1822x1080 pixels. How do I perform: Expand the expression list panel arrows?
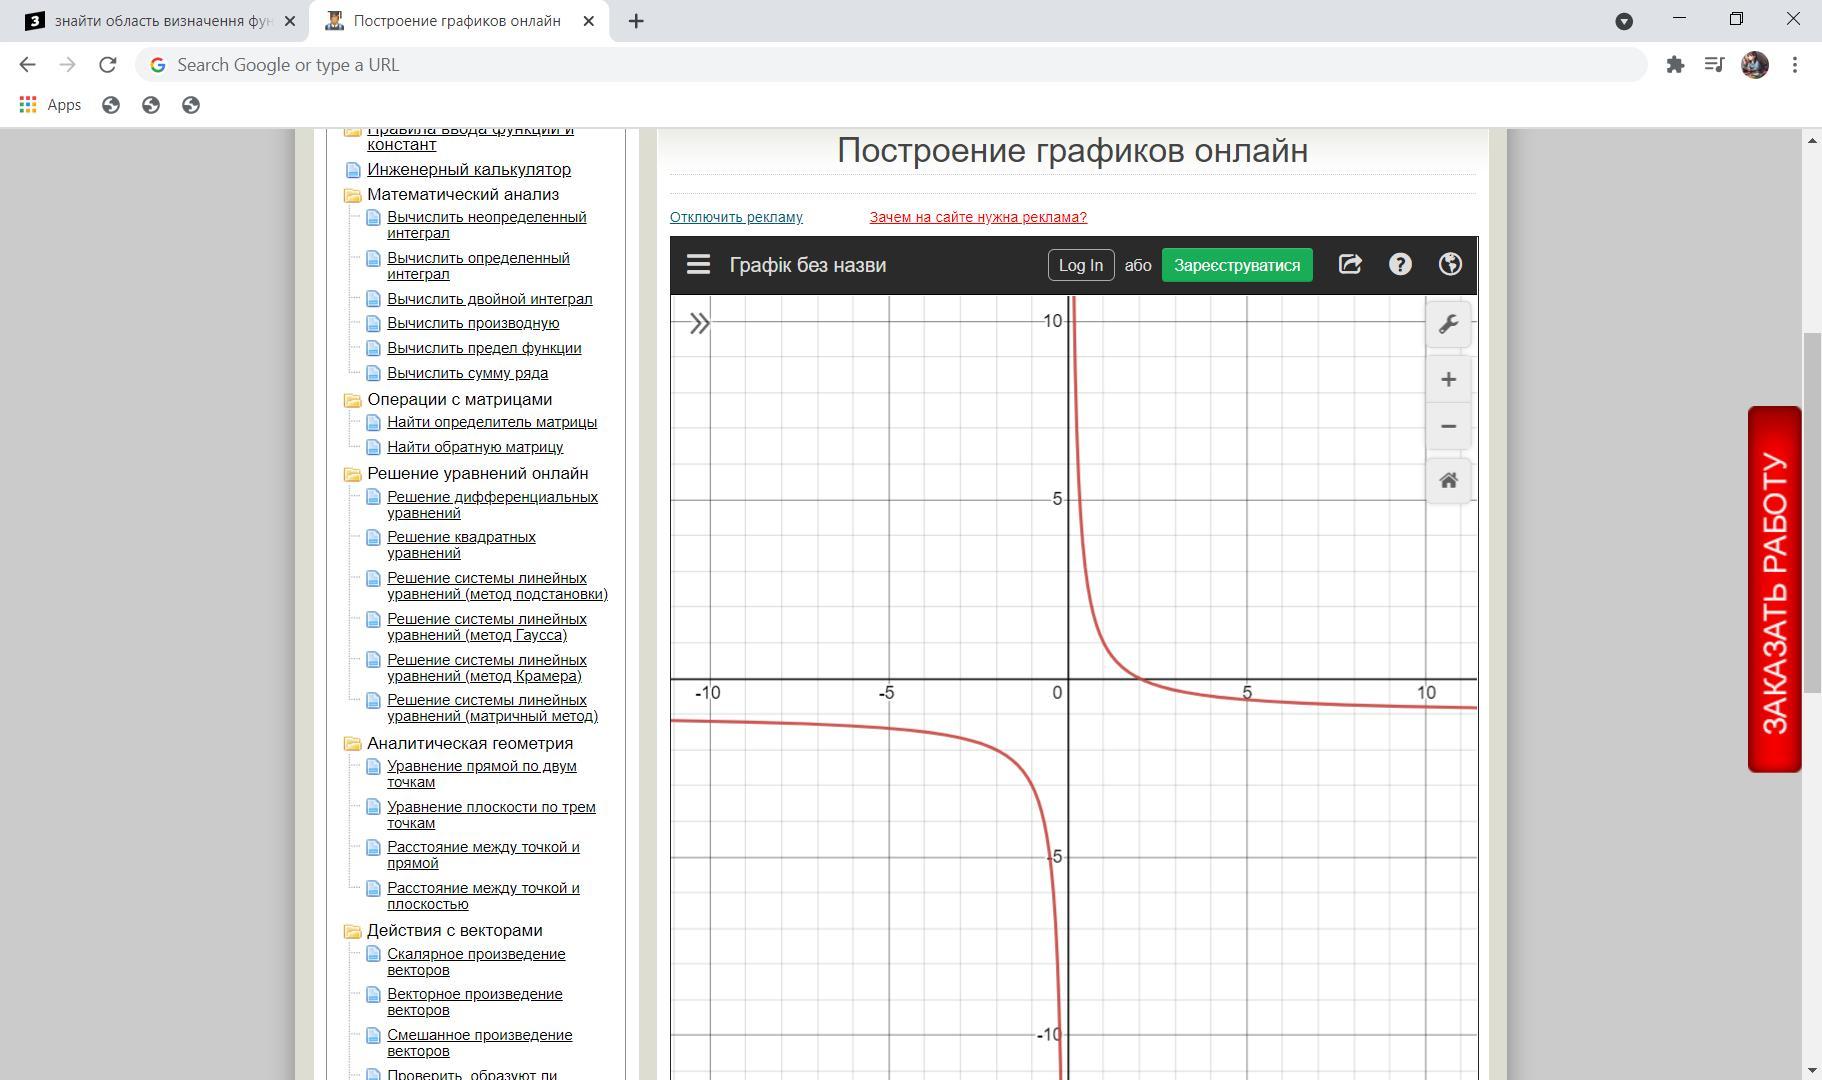[x=699, y=323]
